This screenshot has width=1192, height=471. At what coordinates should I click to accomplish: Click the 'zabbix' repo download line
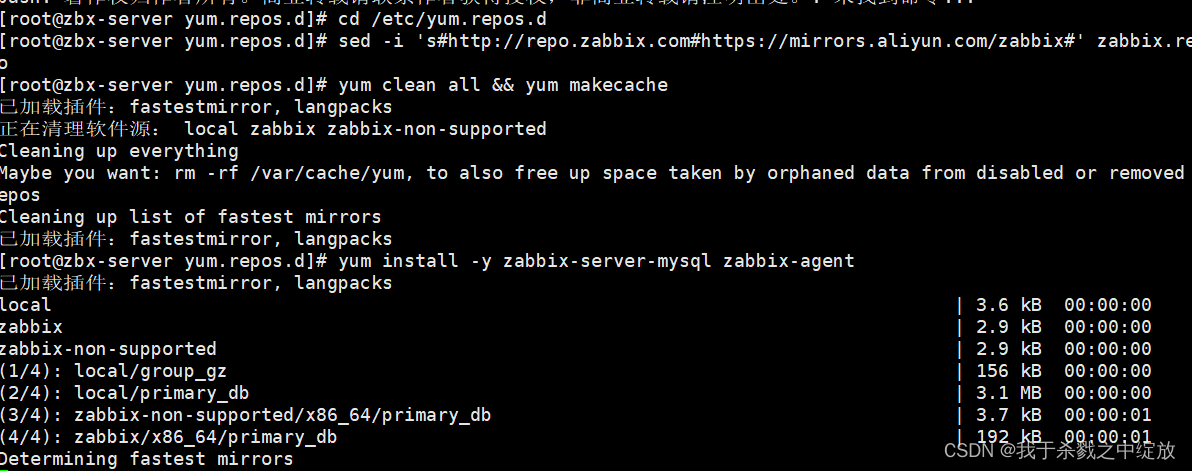(575, 327)
